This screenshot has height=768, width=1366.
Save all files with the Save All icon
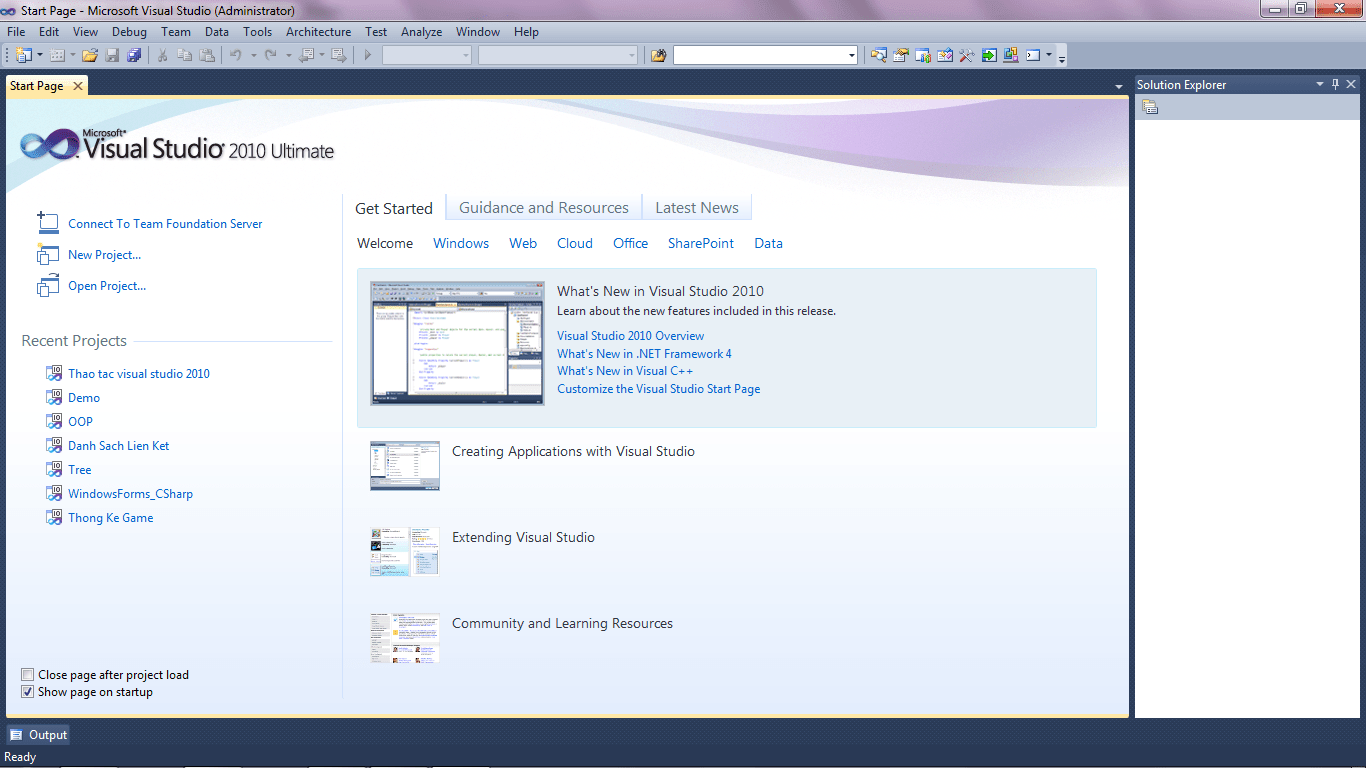(135, 55)
